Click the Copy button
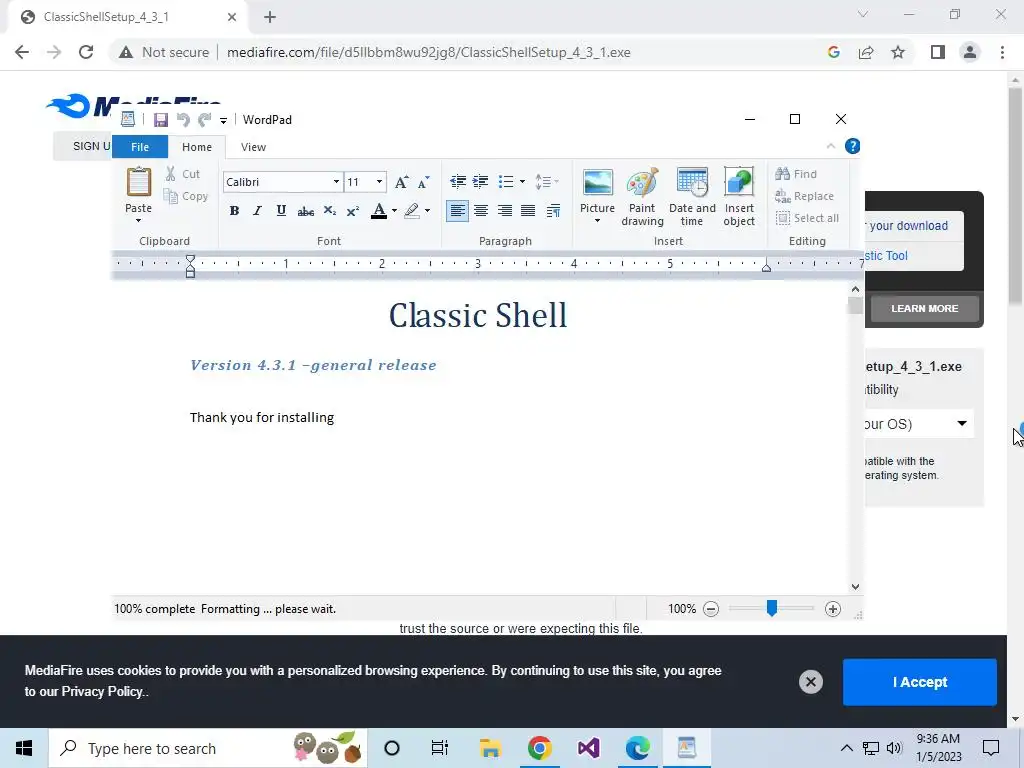 pos(185,196)
